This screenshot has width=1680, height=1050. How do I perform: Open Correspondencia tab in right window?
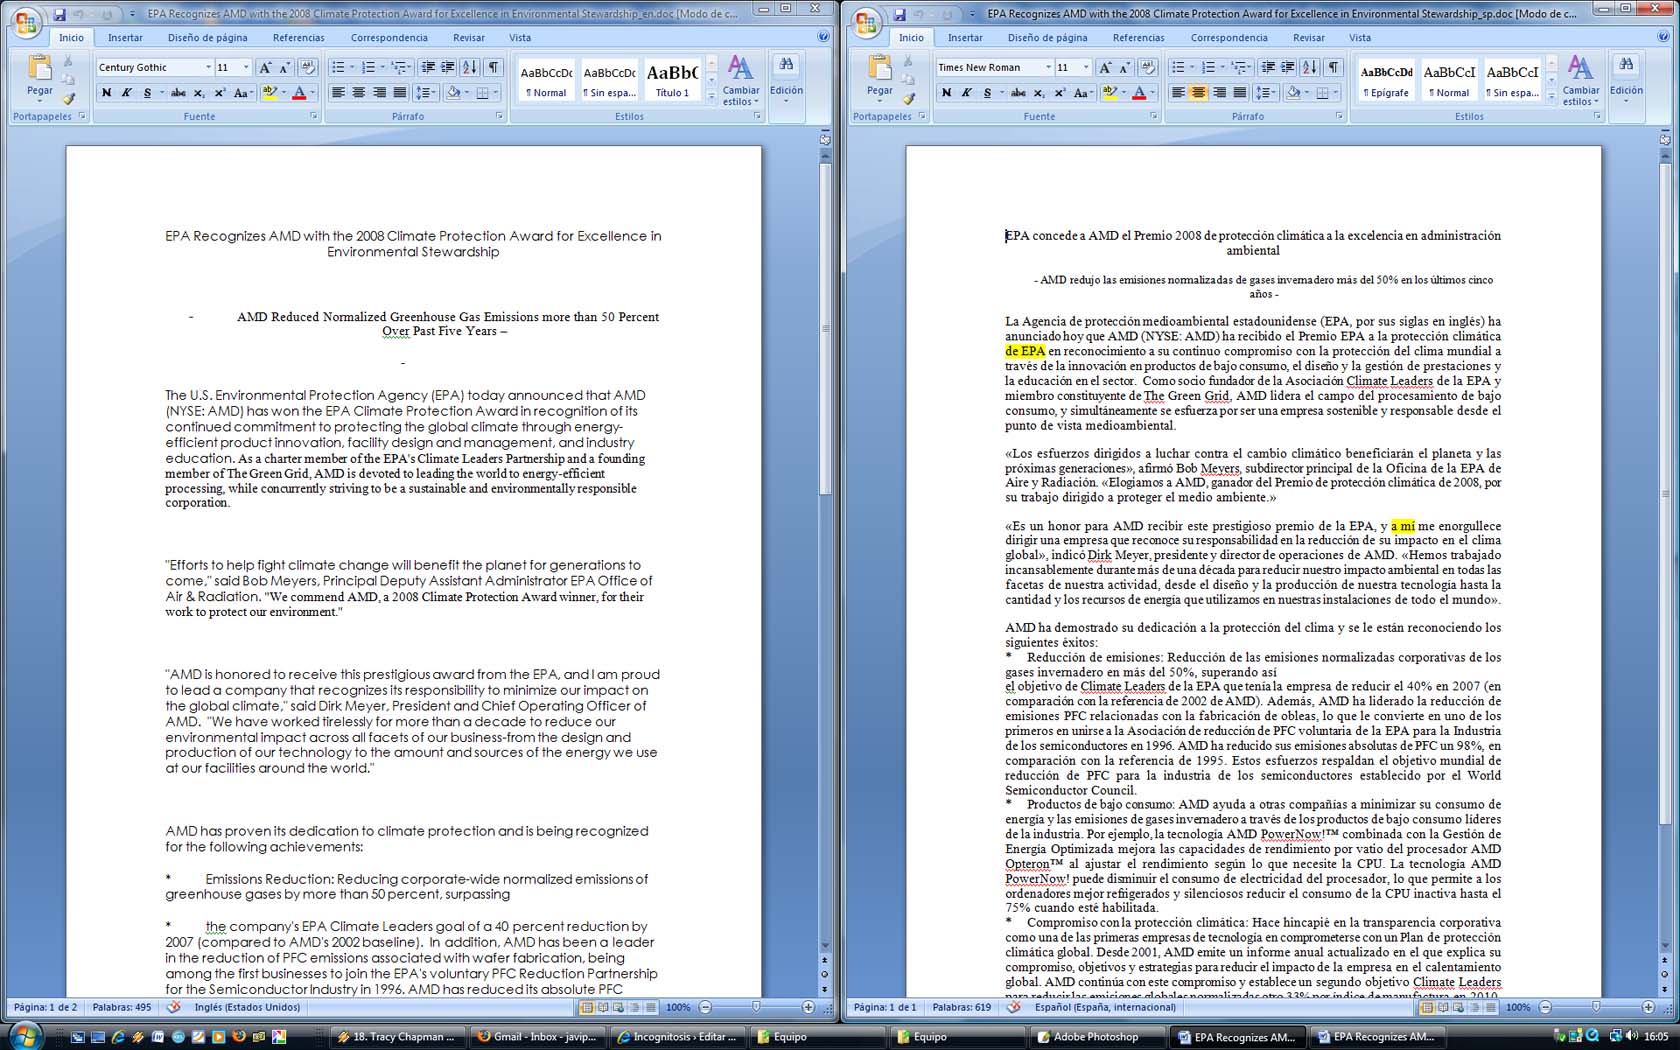point(1229,38)
